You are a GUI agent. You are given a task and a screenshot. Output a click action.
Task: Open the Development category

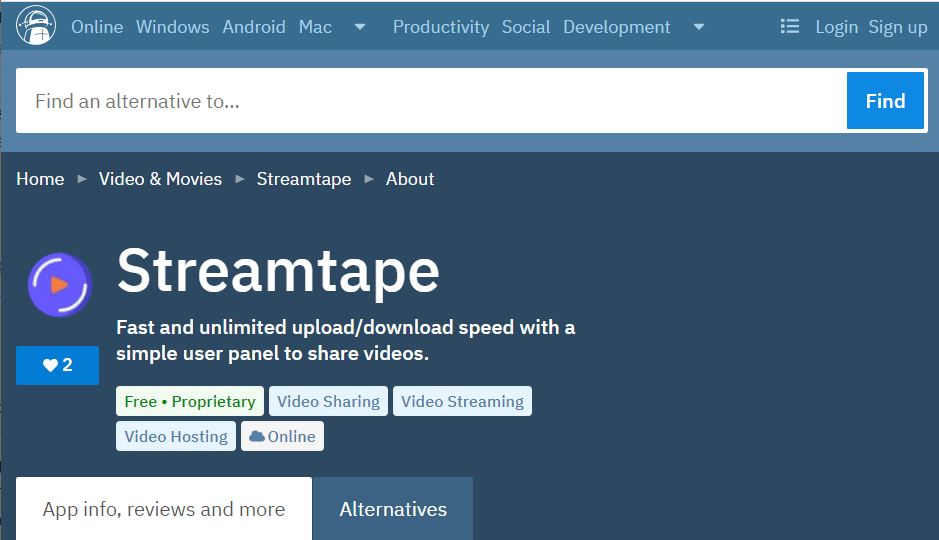tap(616, 27)
